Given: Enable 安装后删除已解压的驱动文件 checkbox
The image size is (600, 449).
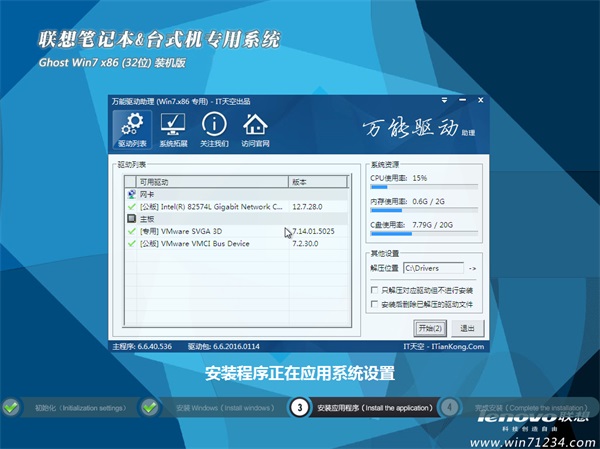Looking at the screenshot, I should tap(374, 303).
